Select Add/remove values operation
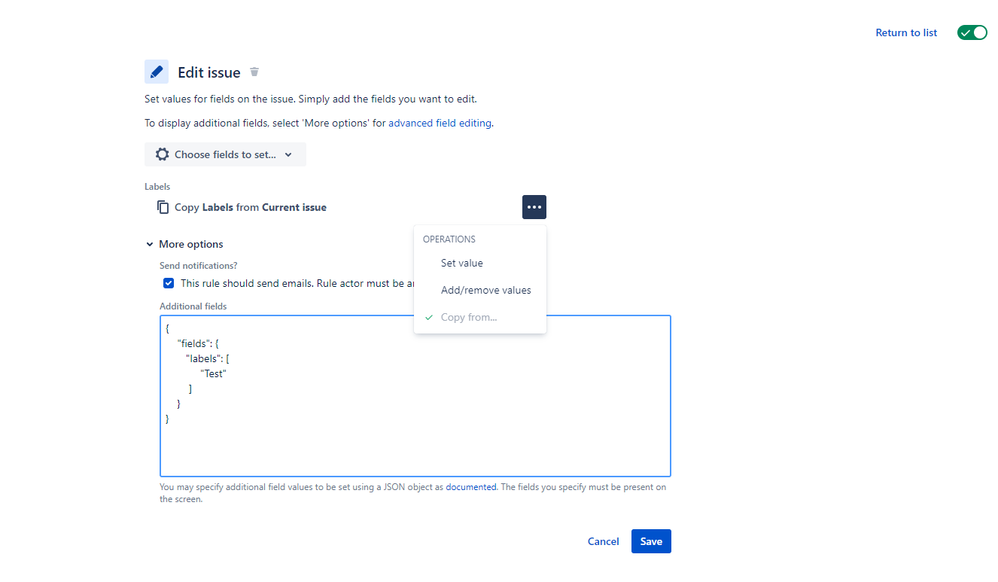This screenshot has height=582, width=998. (480, 290)
